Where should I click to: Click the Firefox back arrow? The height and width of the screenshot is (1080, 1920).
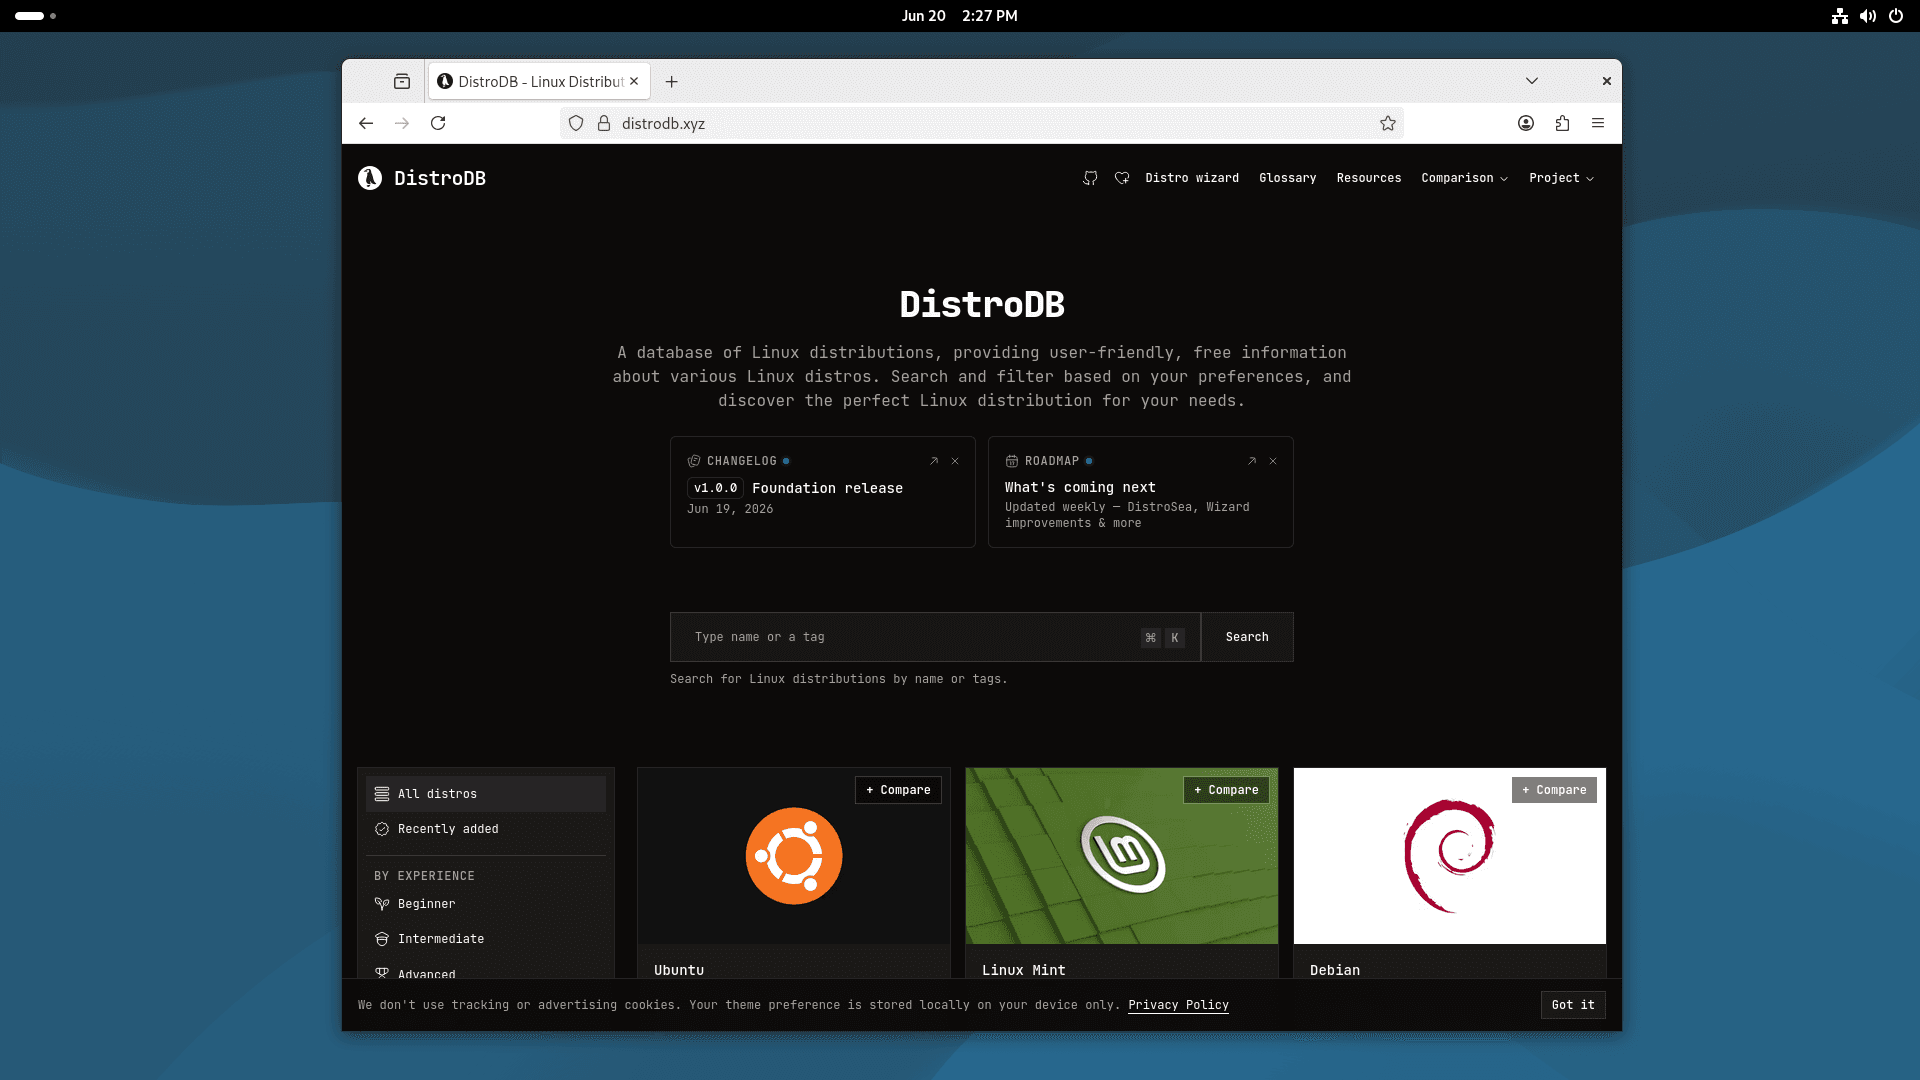[366, 123]
